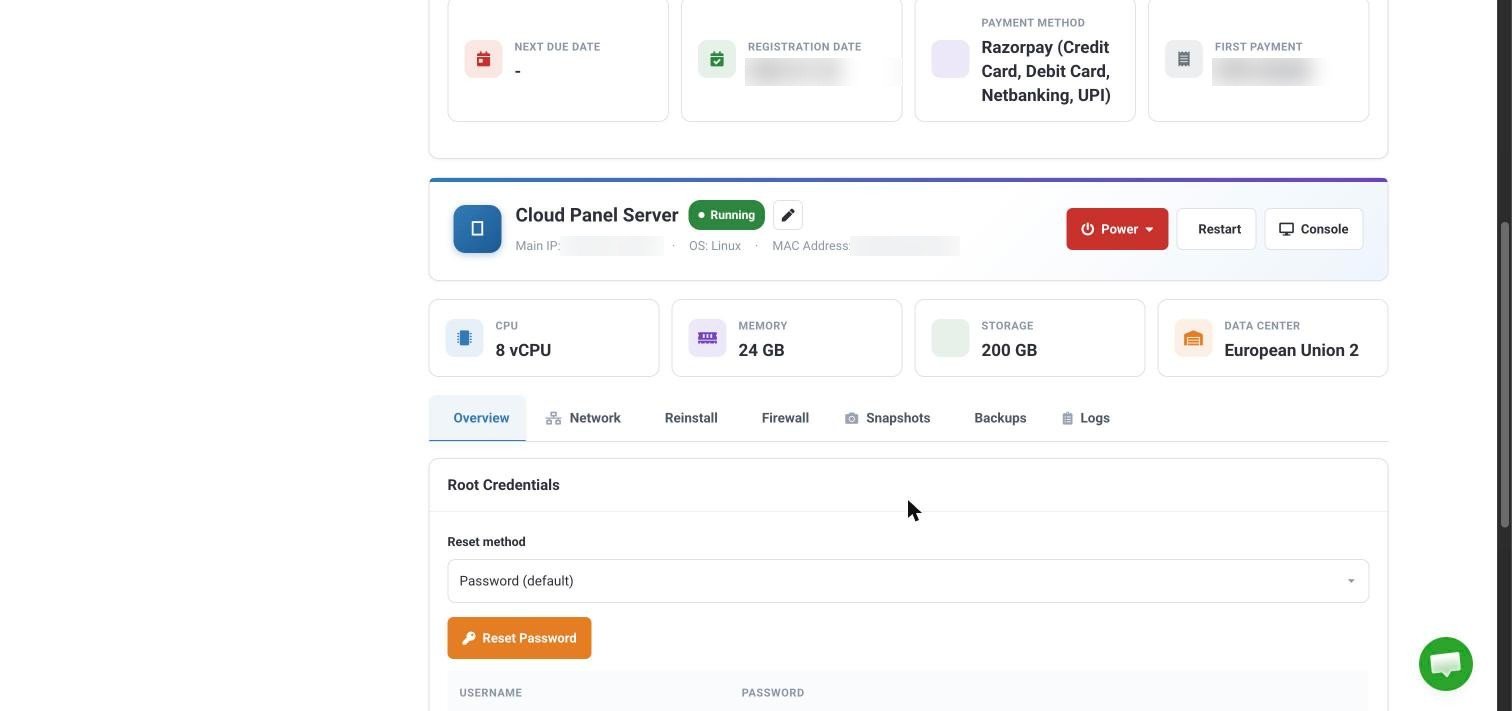This screenshot has width=1512, height=711.
Task: Click the 8 vCPU value
Action: pyautogui.click(x=523, y=350)
